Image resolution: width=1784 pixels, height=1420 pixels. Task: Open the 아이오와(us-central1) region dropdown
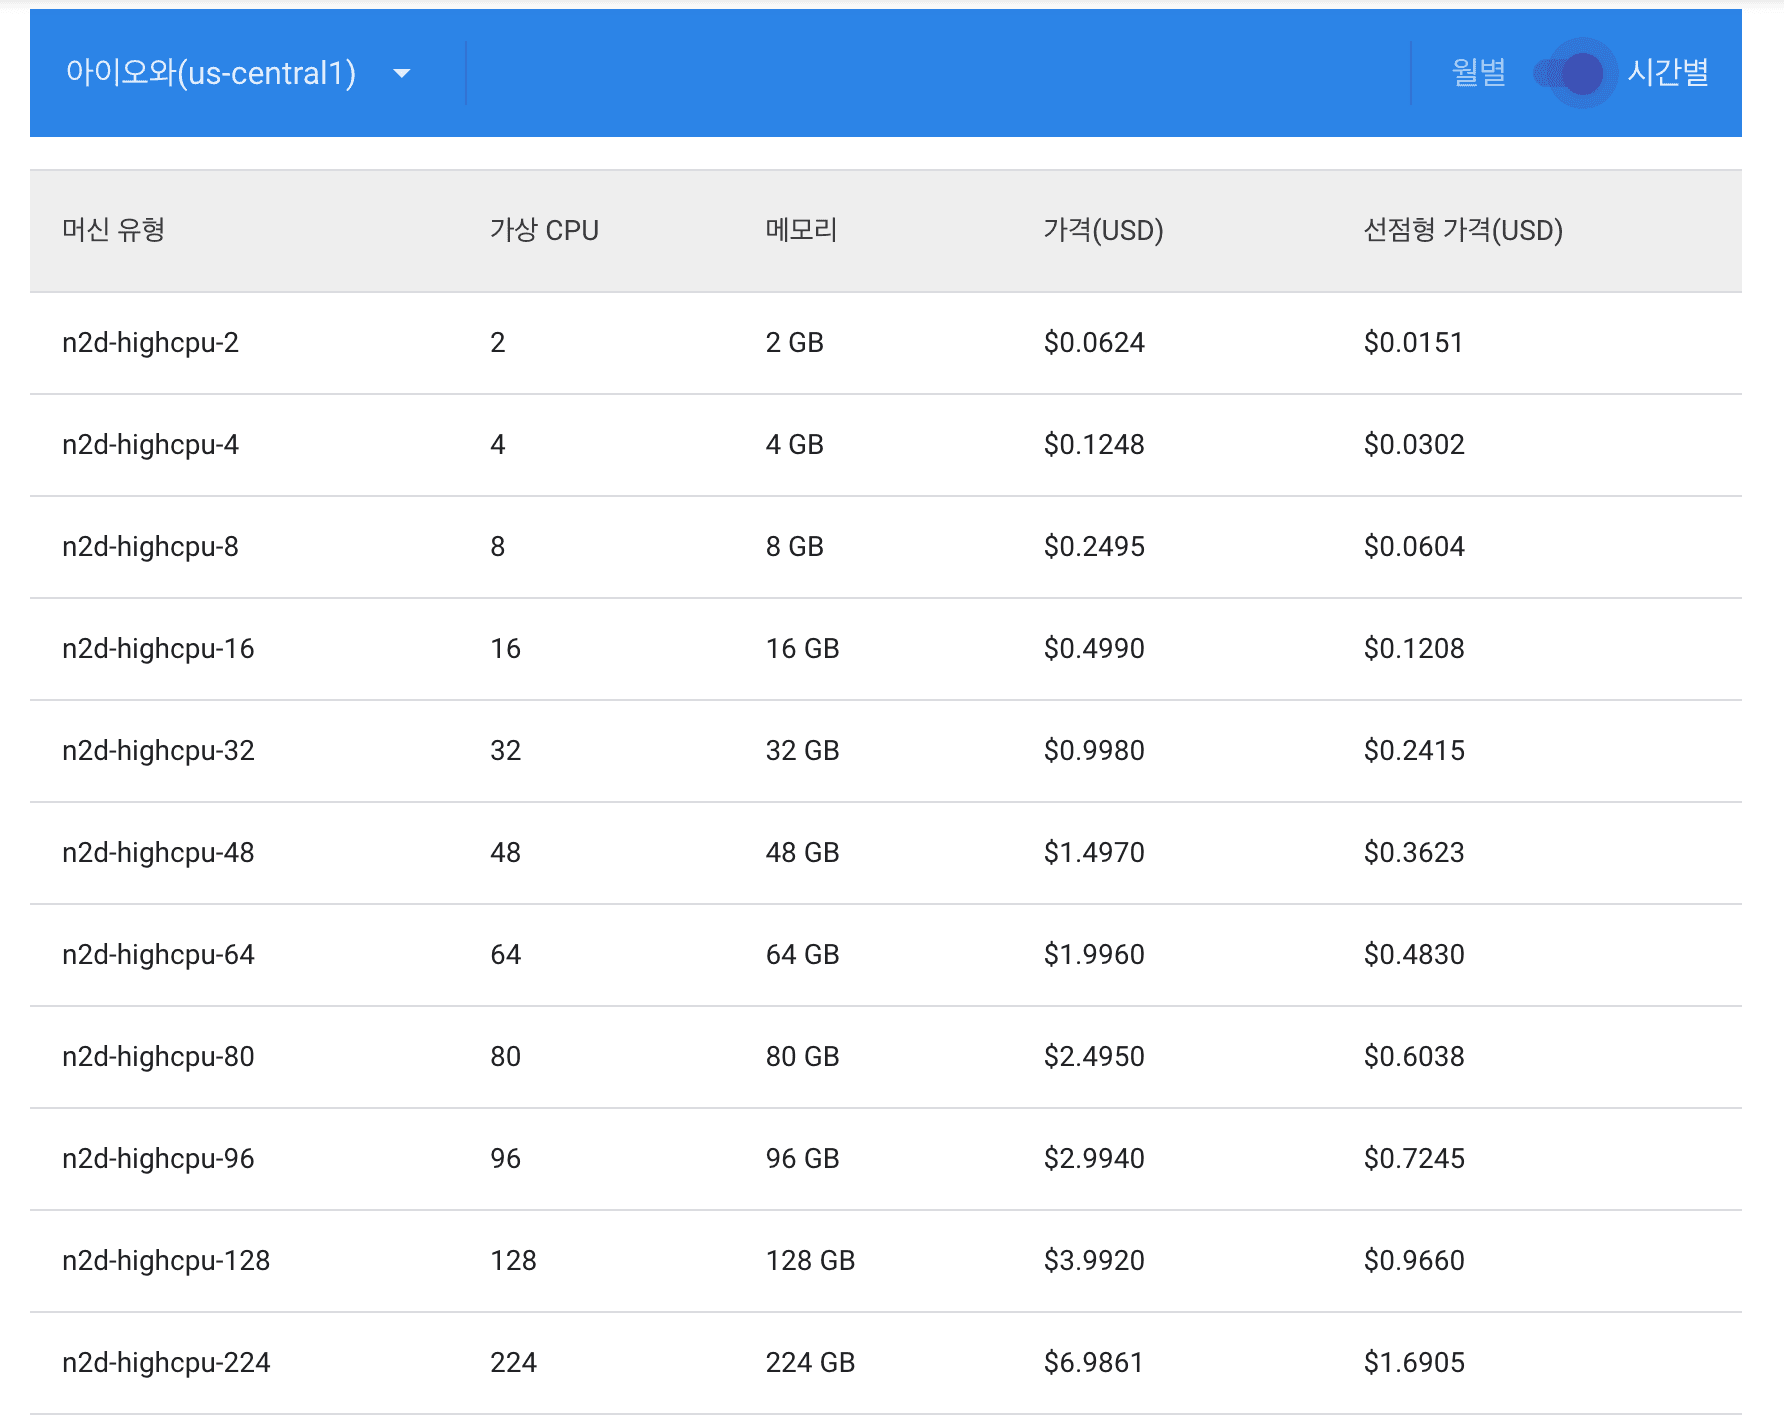click(238, 73)
